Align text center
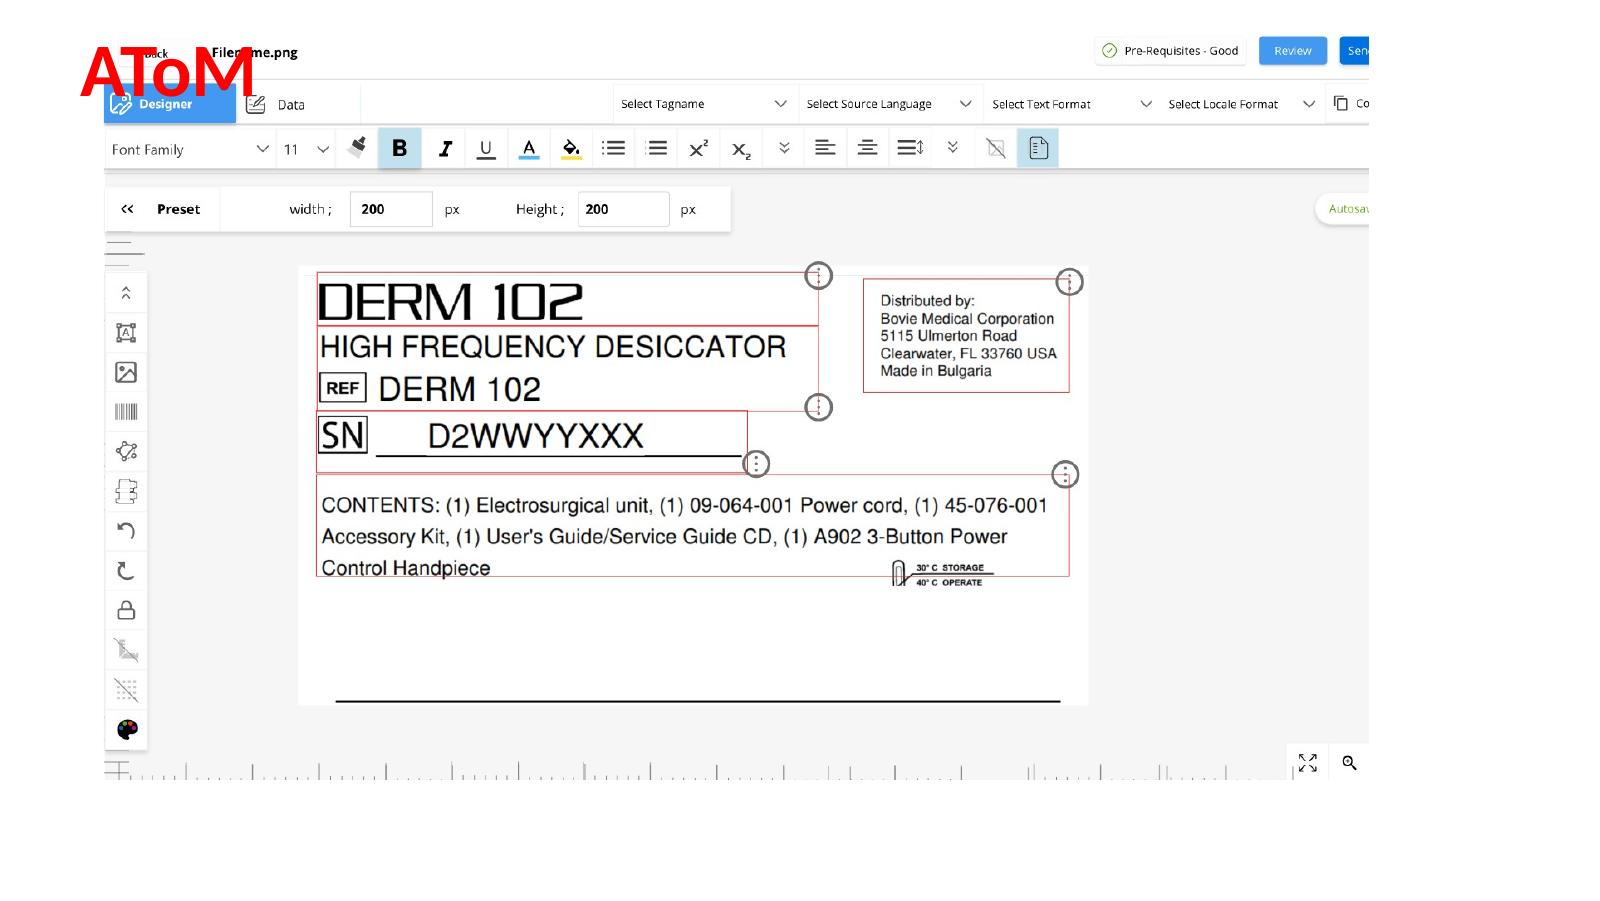This screenshot has width=1600, height=901. tap(867, 148)
